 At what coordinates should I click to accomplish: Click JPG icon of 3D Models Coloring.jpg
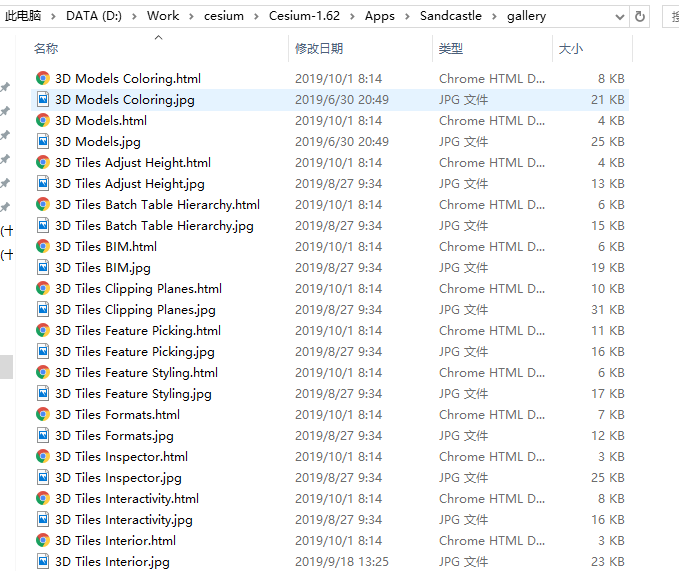pyautogui.click(x=42, y=100)
